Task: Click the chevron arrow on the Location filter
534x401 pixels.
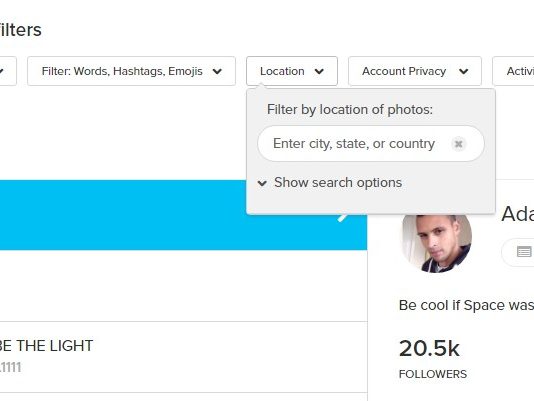Action: 319,72
